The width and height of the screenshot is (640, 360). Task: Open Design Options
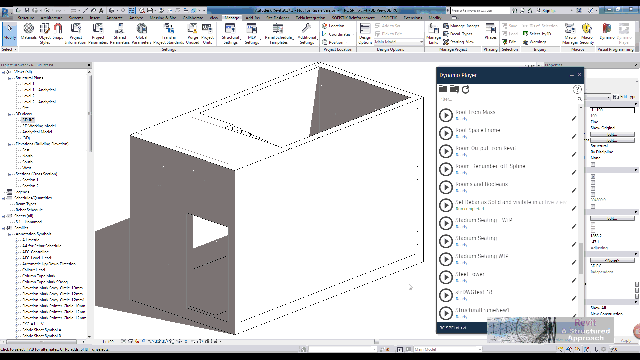pos(364,33)
